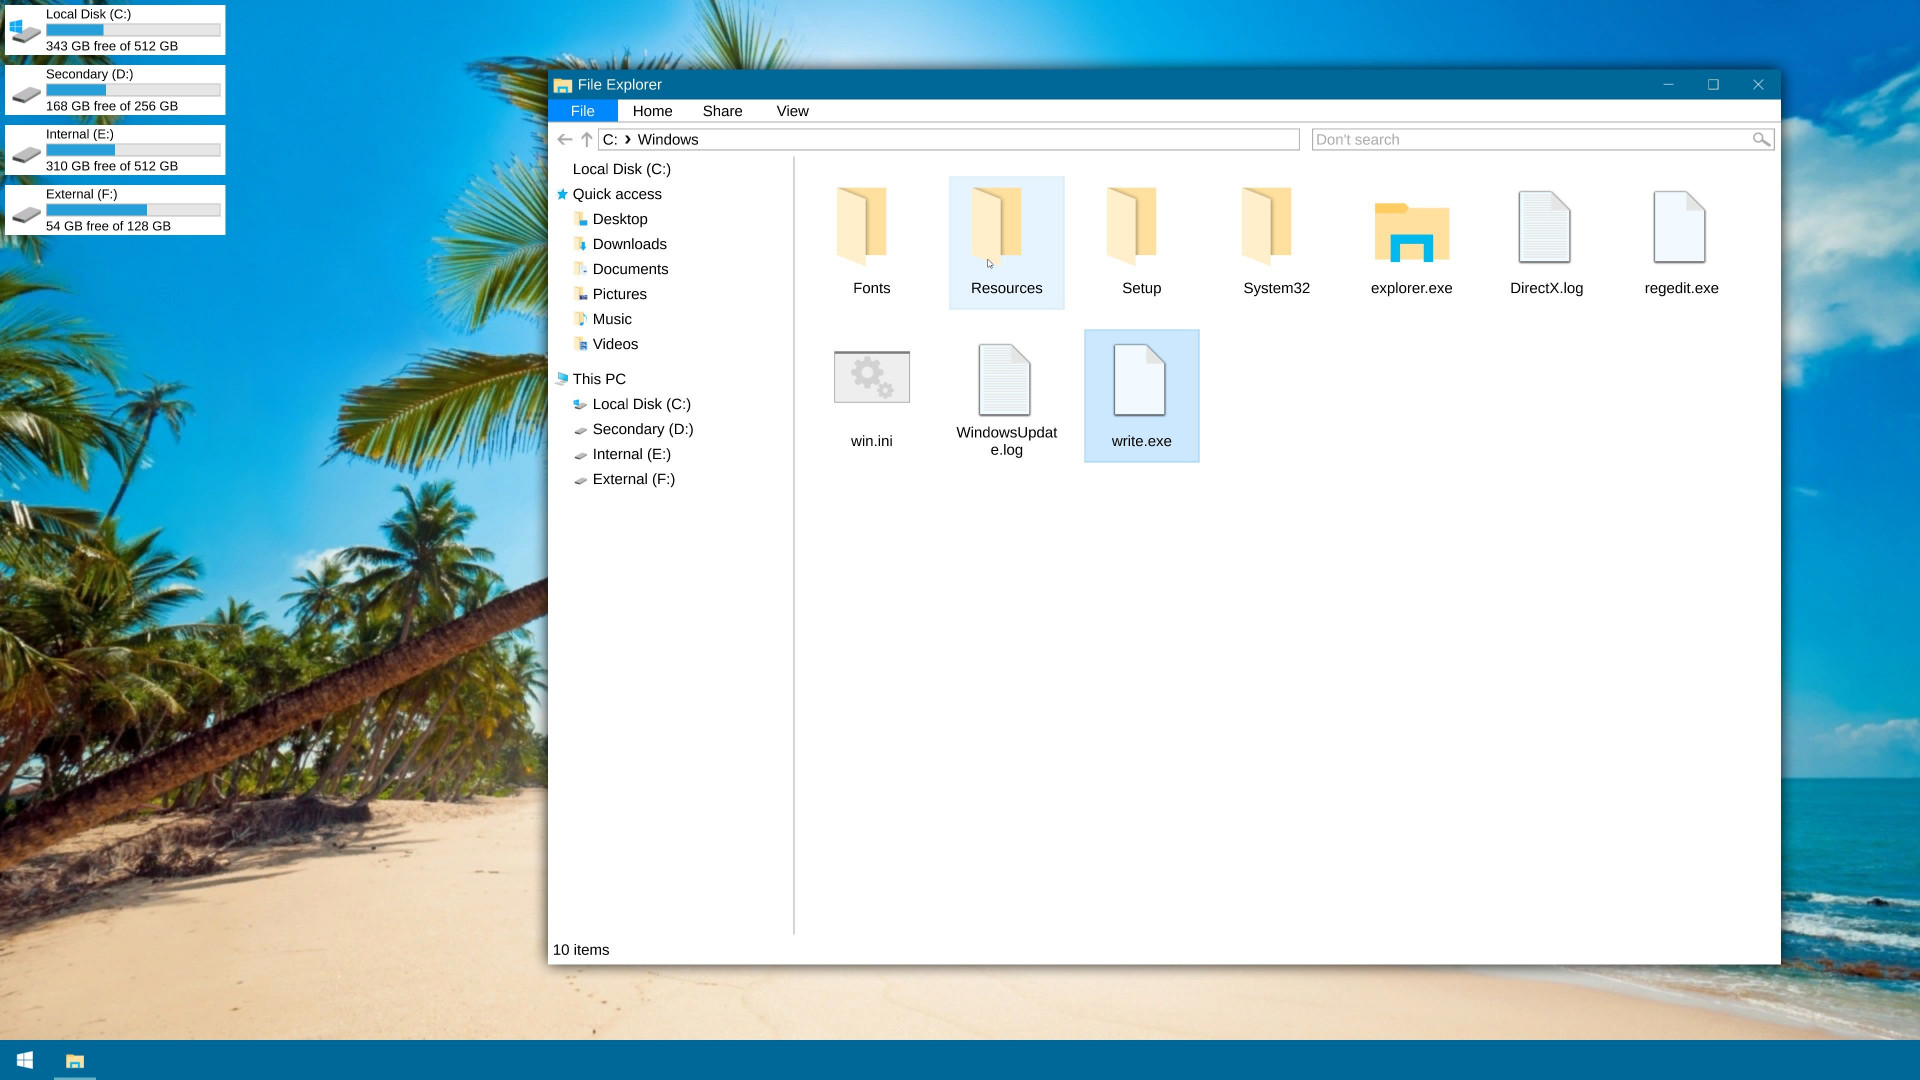1920x1080 pixels.
Task: Click Local Disk (C:) at top of navigation pane
Action: (621, 169)
